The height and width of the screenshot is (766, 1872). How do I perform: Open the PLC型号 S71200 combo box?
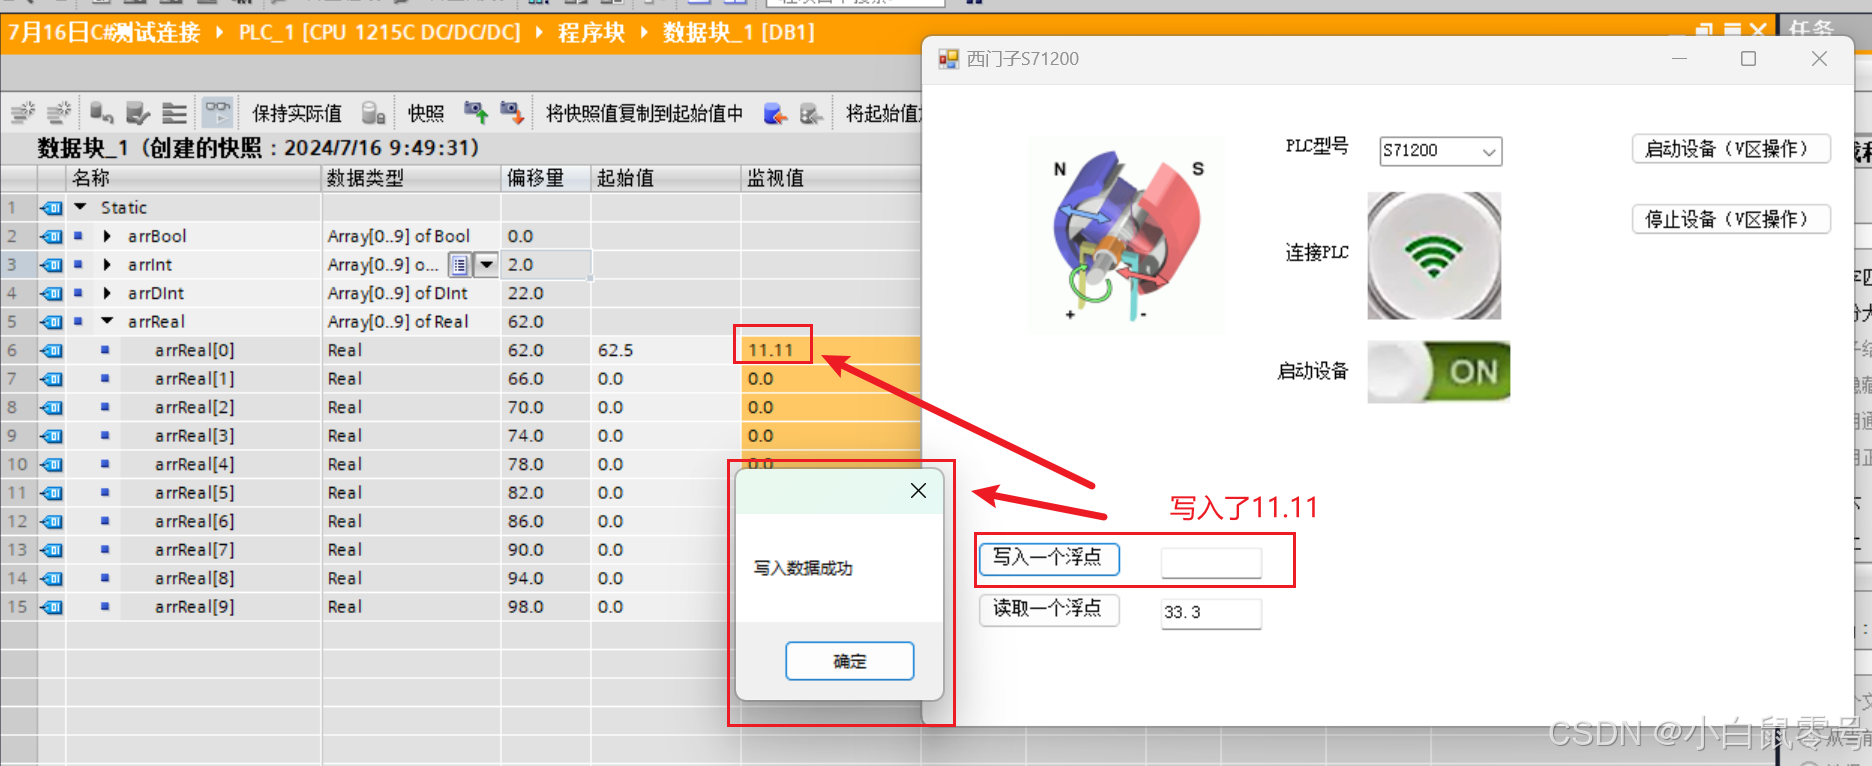click(x=1440, y=151)
